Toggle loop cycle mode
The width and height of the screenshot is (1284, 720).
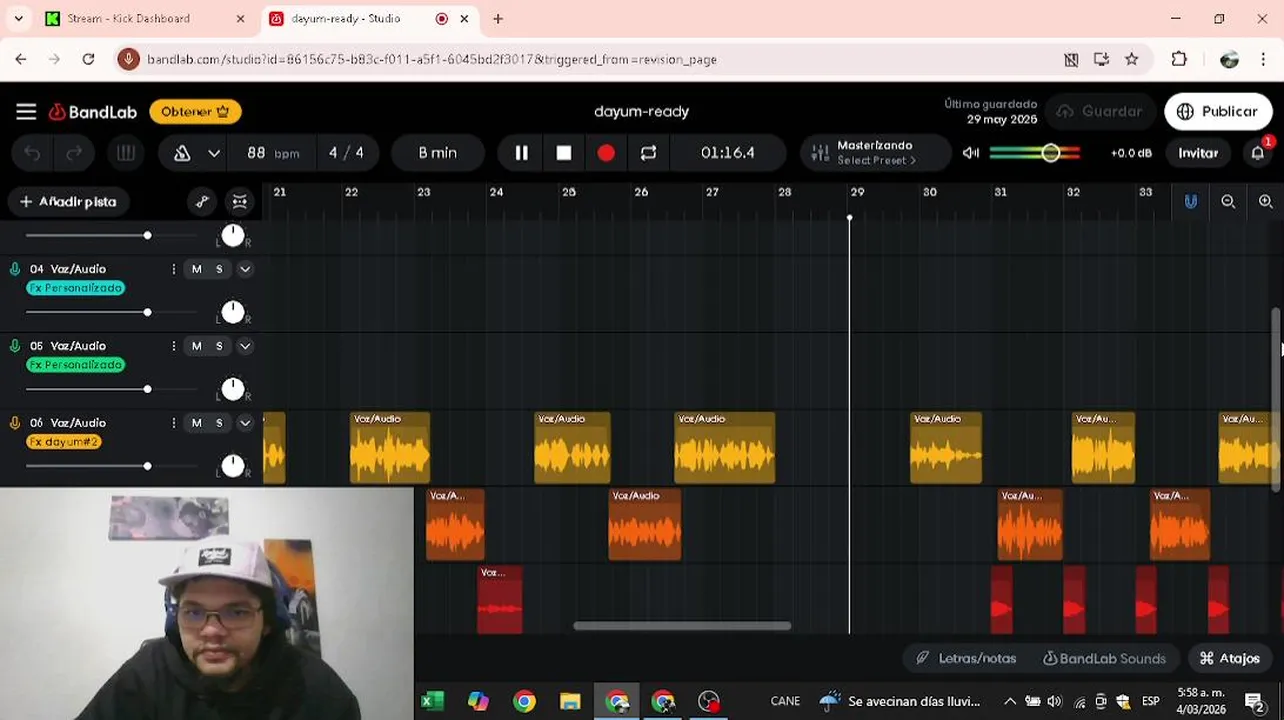point(648,153)
